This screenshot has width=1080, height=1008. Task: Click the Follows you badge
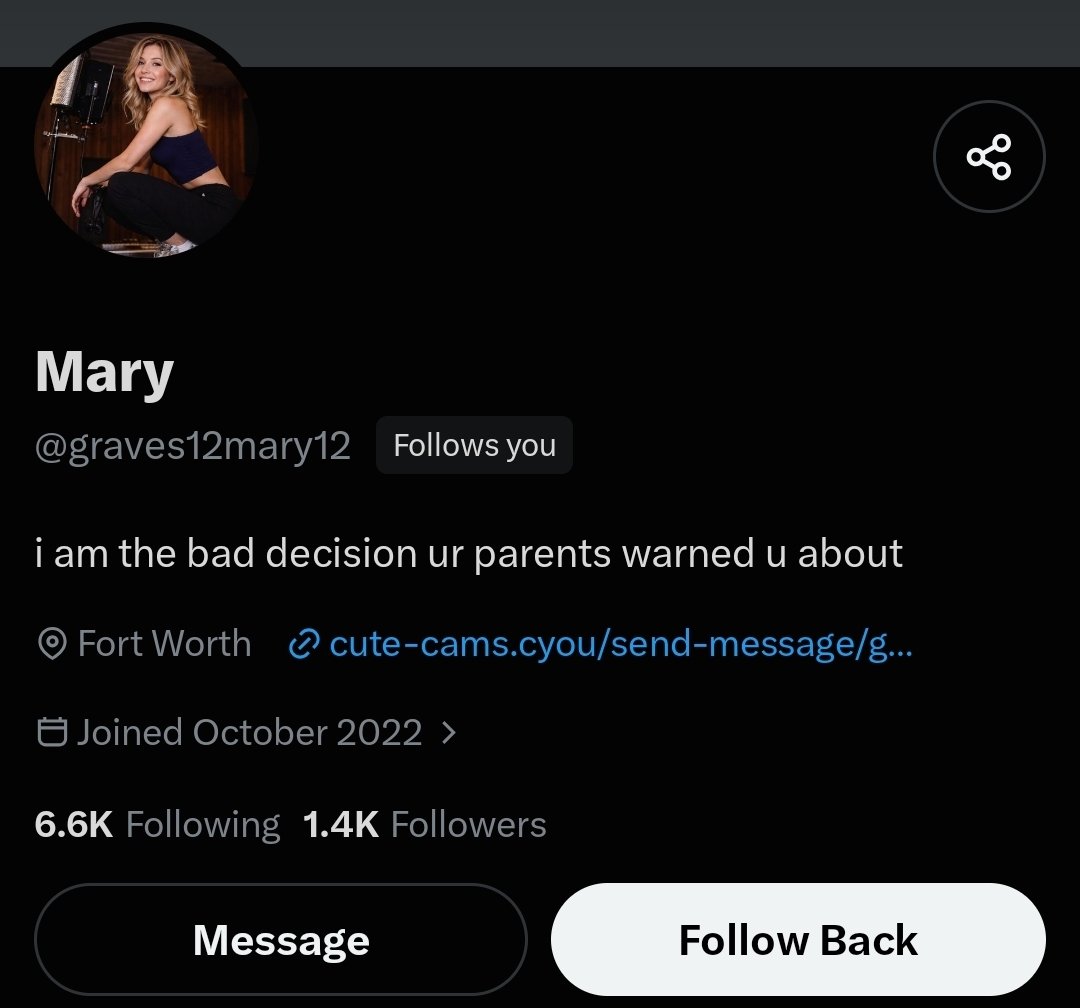[475, 445]
